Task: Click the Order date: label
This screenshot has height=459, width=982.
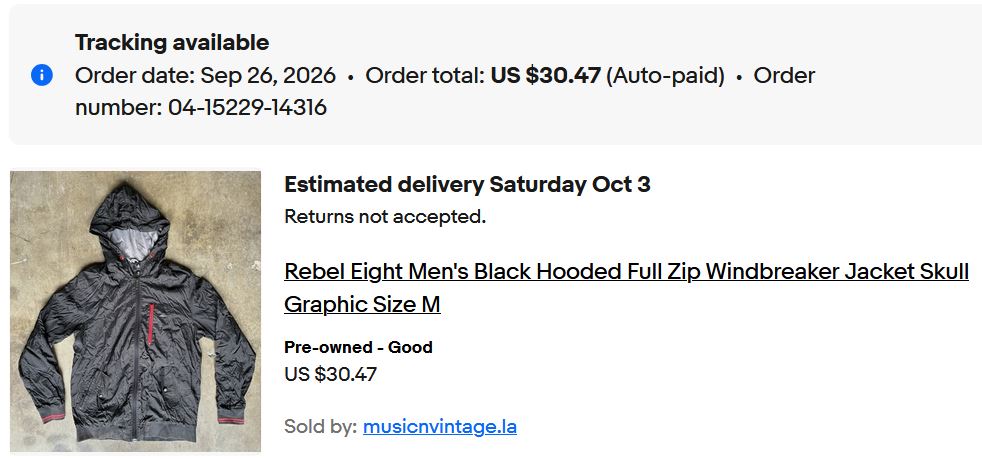Action: pos(135,76)
